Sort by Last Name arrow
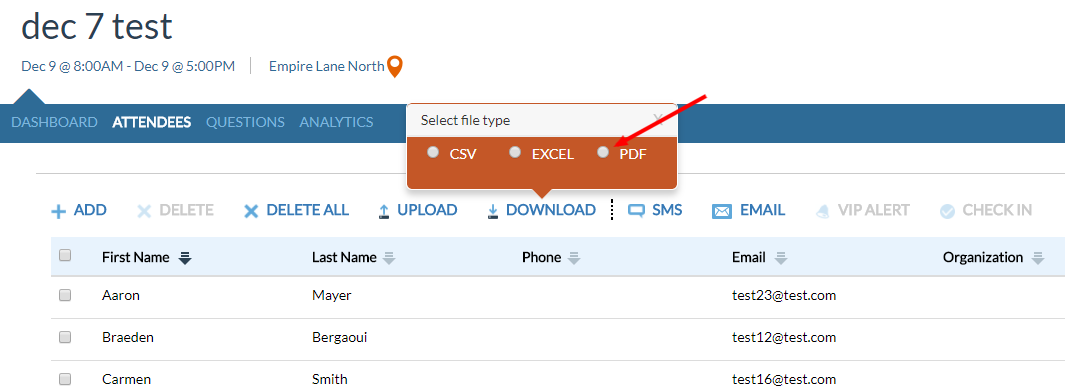This screenshot has height=387, width=1065. pos(389,258)
